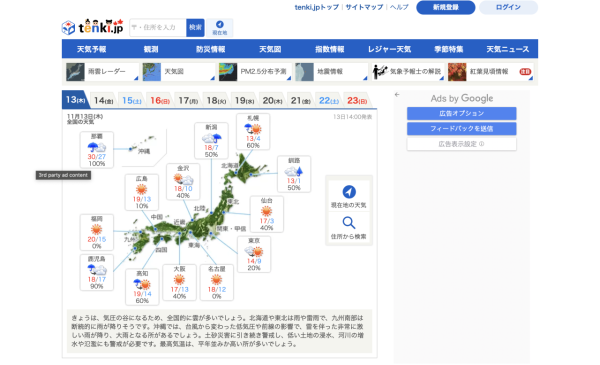
Task: Open the 季節特集 menu
Action: coord(448,49)
